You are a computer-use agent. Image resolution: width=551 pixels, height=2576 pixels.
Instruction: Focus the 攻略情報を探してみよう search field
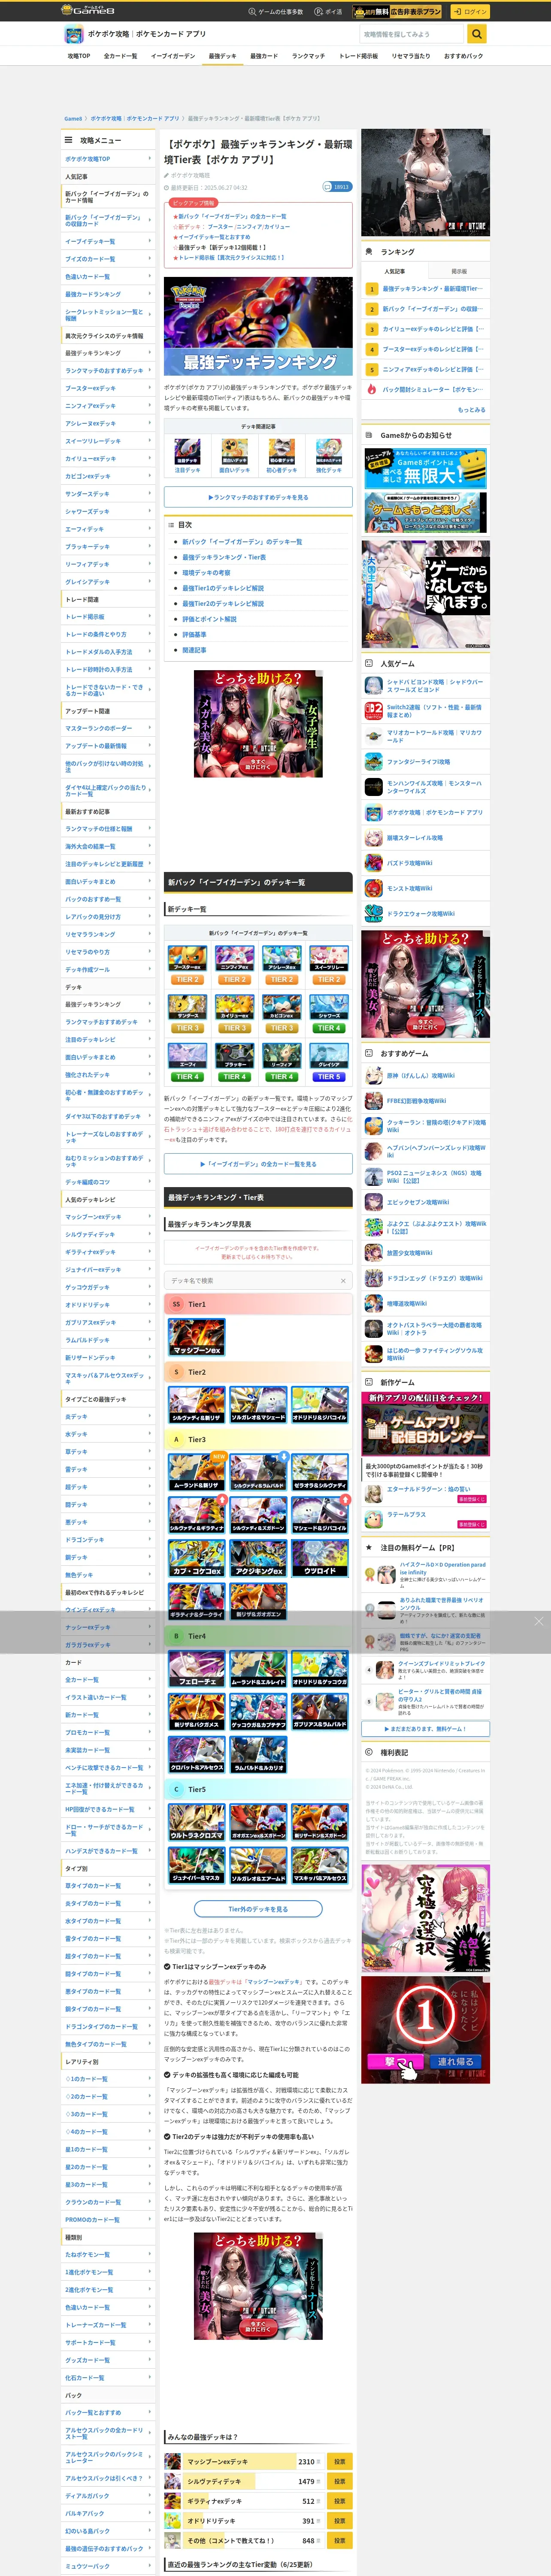coord(413,34)
